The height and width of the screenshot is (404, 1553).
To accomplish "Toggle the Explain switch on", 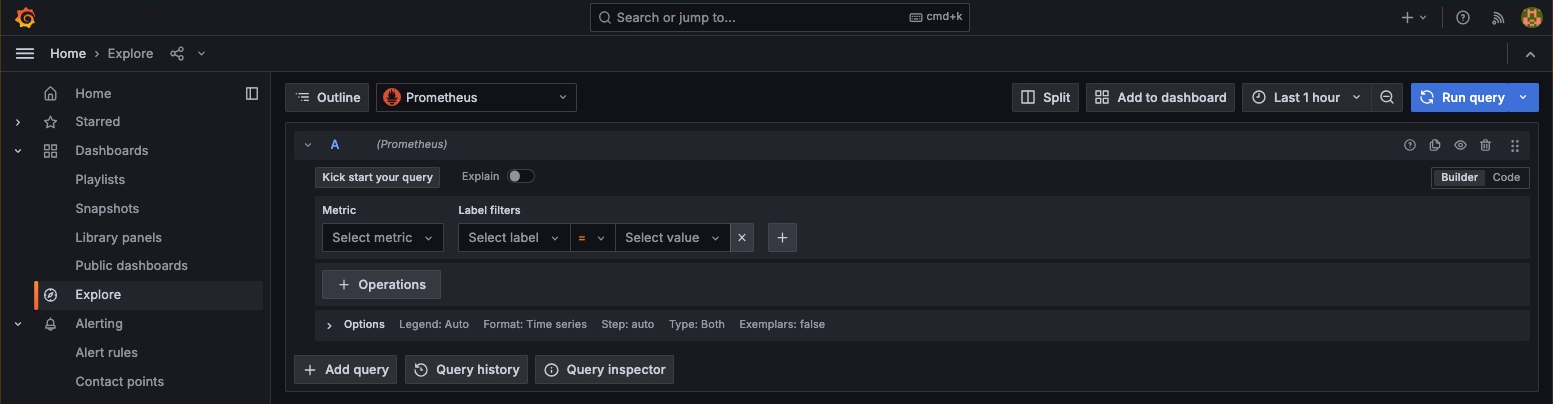I will (x=521, y=176).
